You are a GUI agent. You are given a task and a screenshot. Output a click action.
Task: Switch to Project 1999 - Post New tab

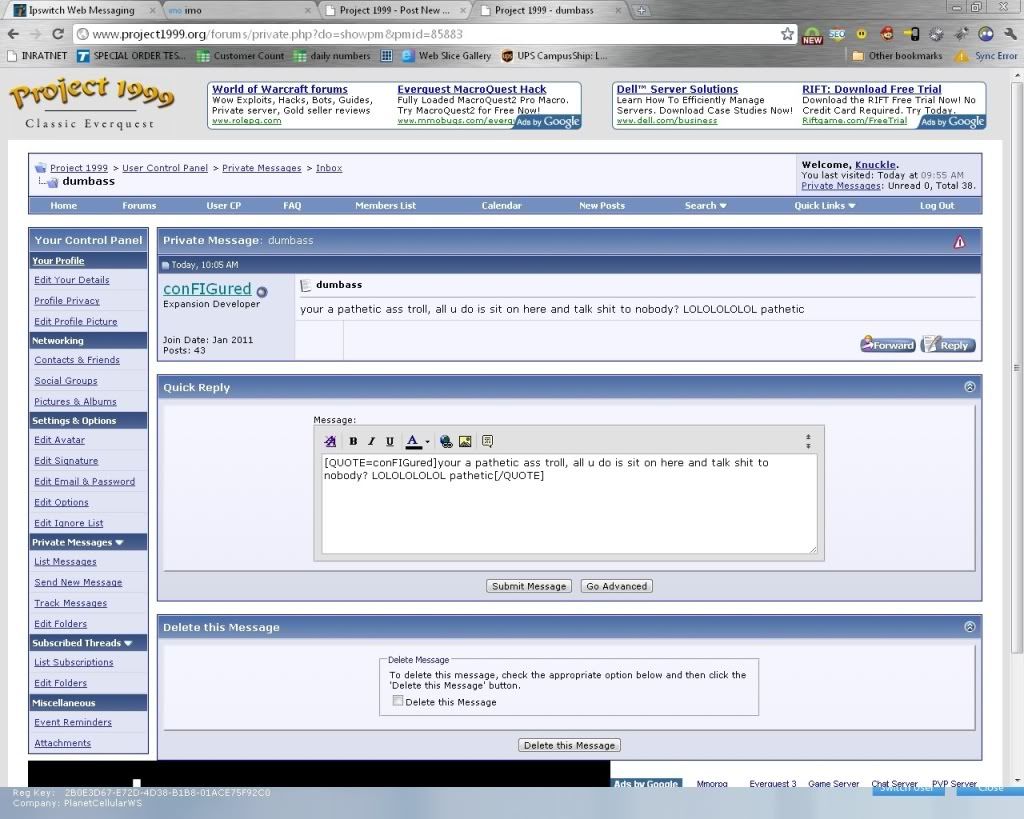(x=394, y=10)
